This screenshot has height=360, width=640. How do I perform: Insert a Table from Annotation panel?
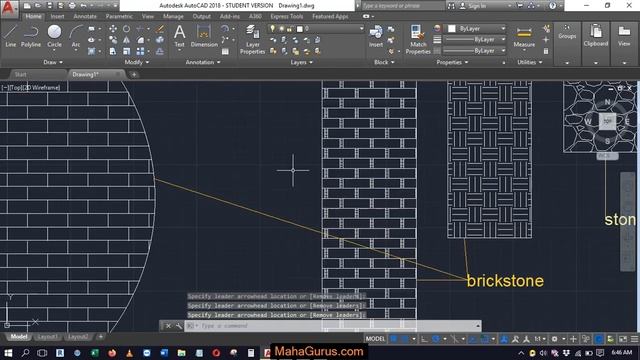[x=225, y=51]
